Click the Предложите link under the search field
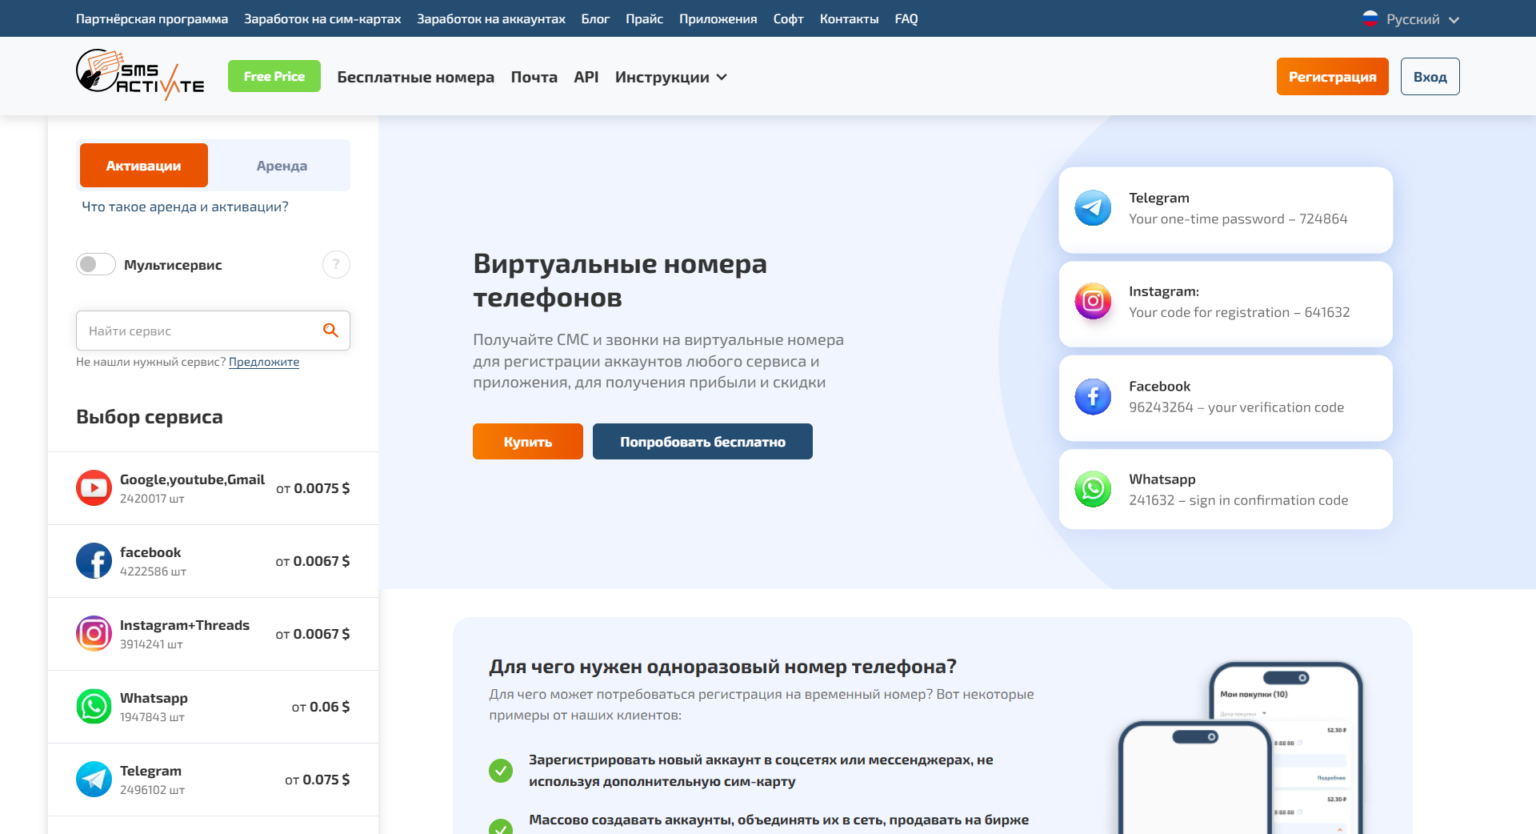Viewport: 1536px width, 834px height. point(263,361)
